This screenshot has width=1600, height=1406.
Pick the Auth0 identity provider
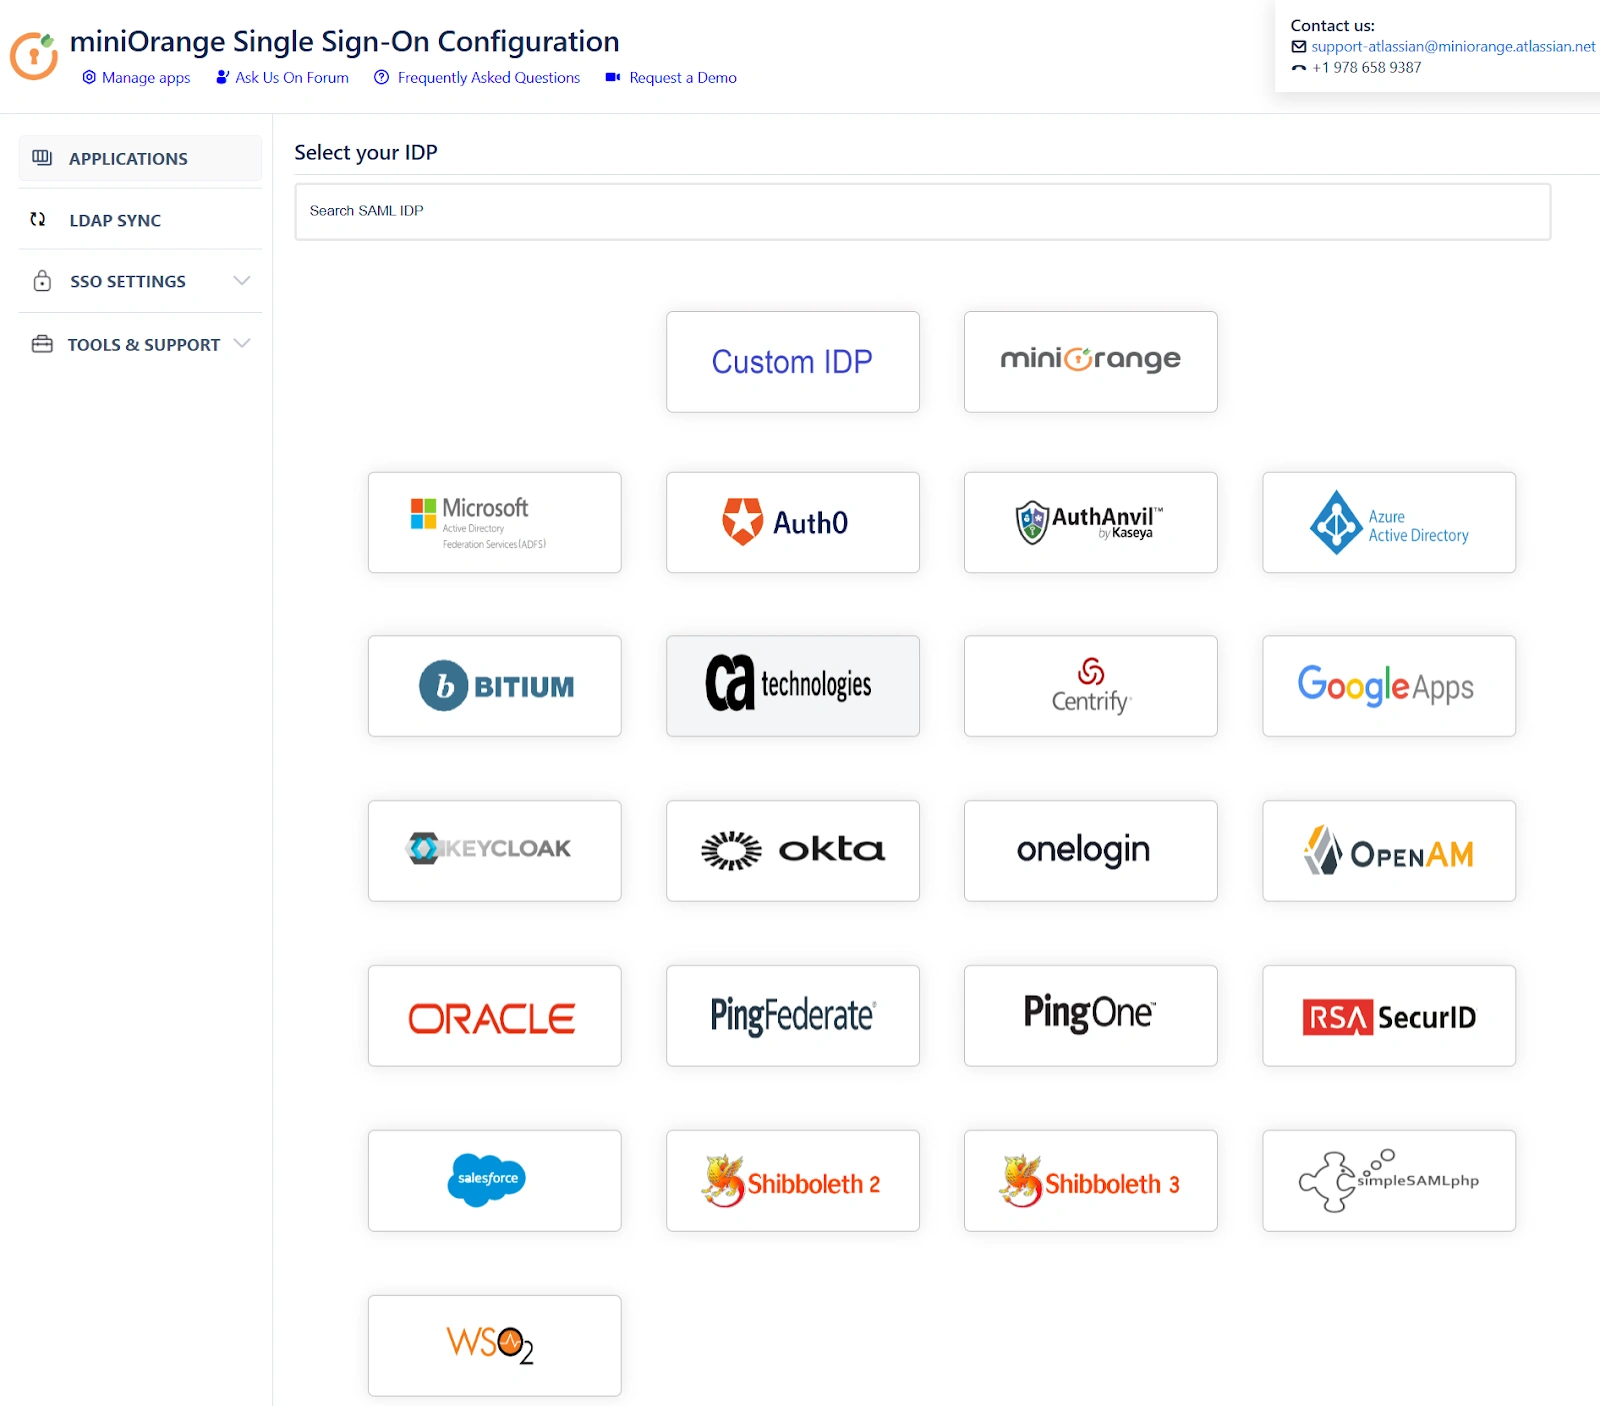pos(793,523)
